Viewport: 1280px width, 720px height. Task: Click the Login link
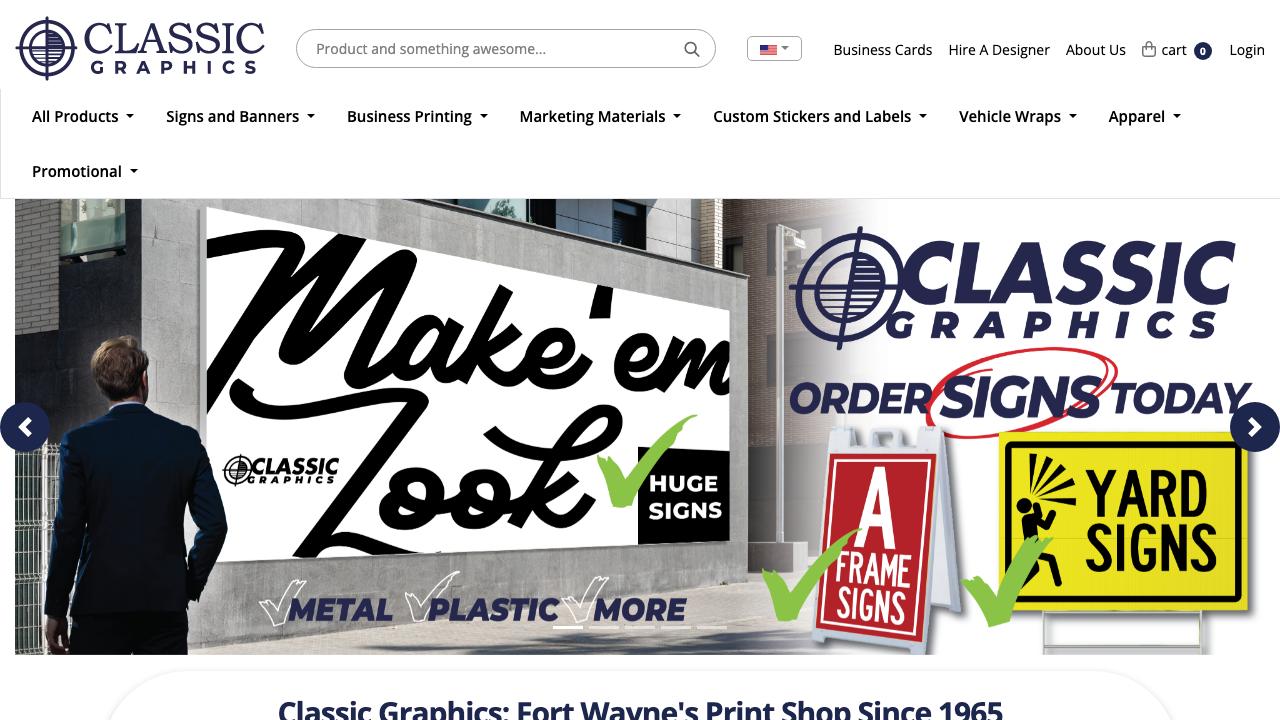coord(1247,49)
